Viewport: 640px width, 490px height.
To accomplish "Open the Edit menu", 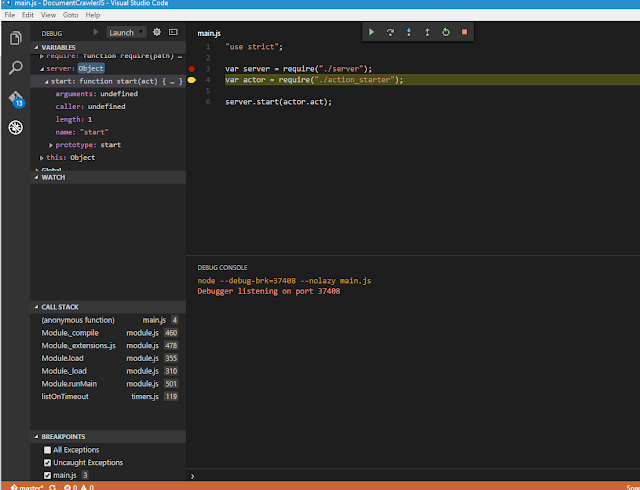I will tap(28, 15).
